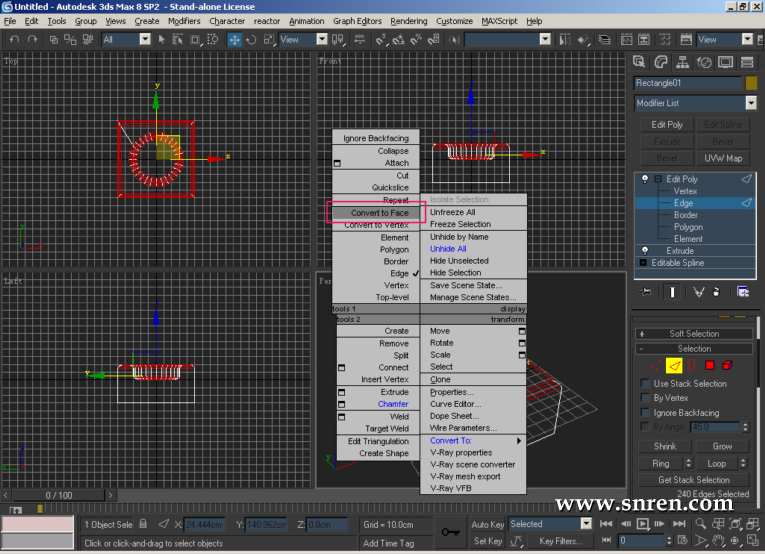Click the Set Keys key icon
The image size is (765, 554).
coord(450,532)
